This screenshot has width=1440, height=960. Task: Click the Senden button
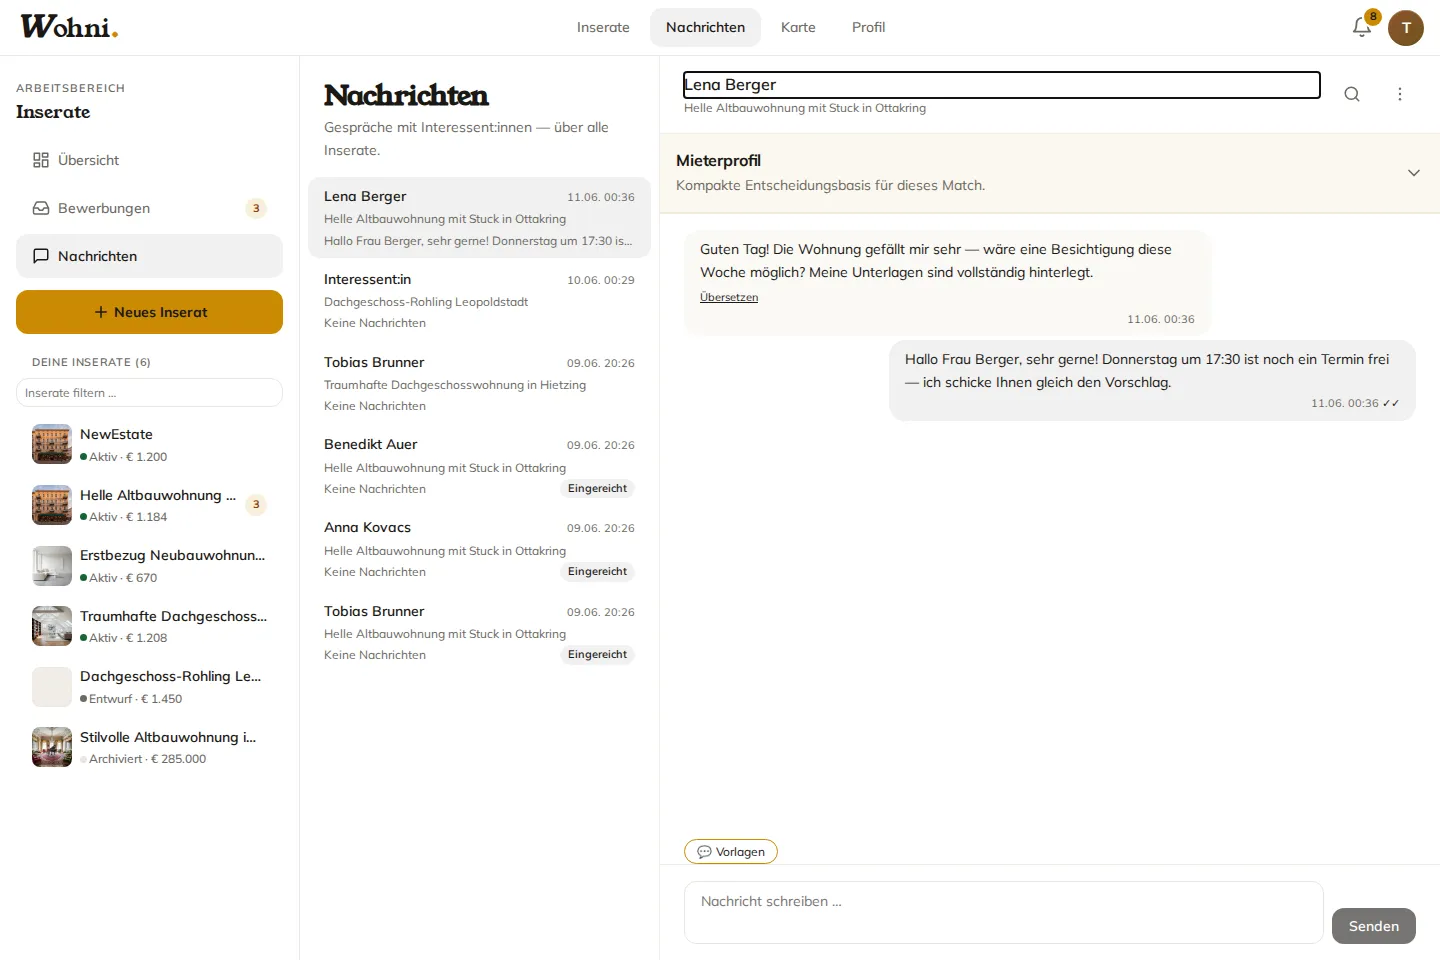[1374, 926]
